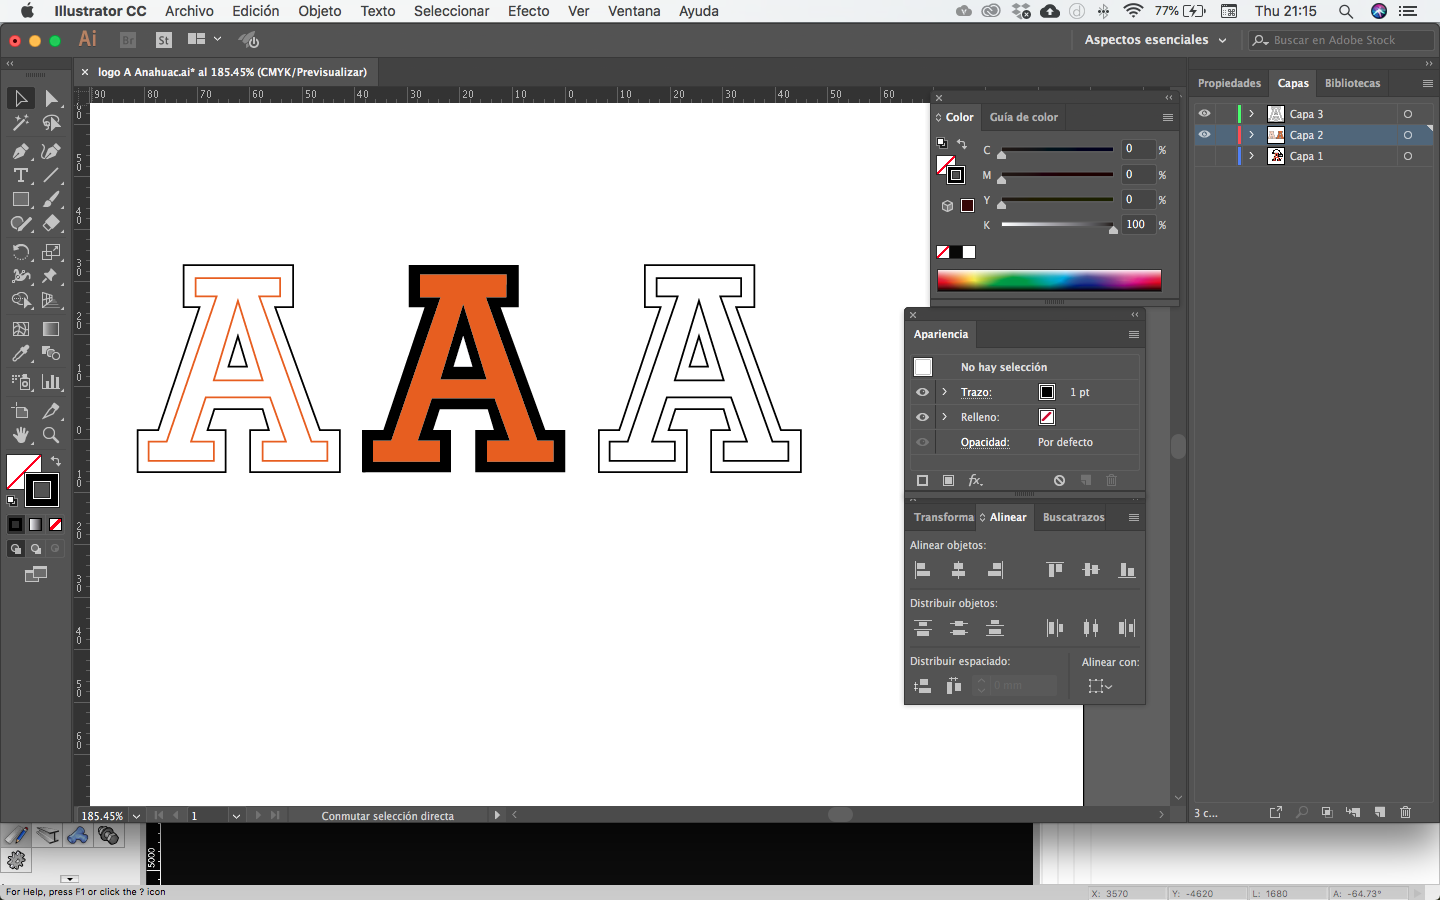Expand Trazo attributes in Apariencia
Viewport: 1440px width, 900px height.
[x=944, y=392]
